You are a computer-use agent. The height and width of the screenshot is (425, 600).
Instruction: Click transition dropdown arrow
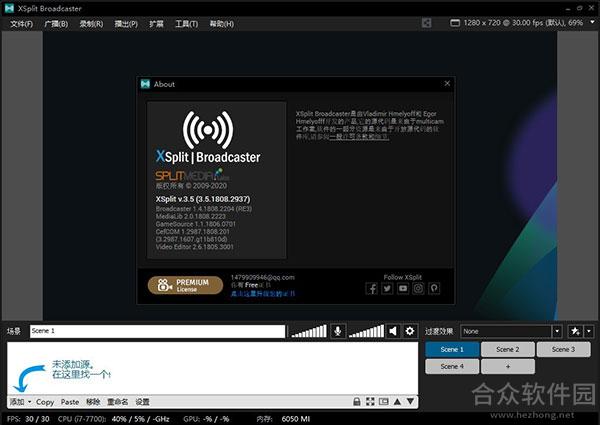pyautogui.click(x=557, y=331)
